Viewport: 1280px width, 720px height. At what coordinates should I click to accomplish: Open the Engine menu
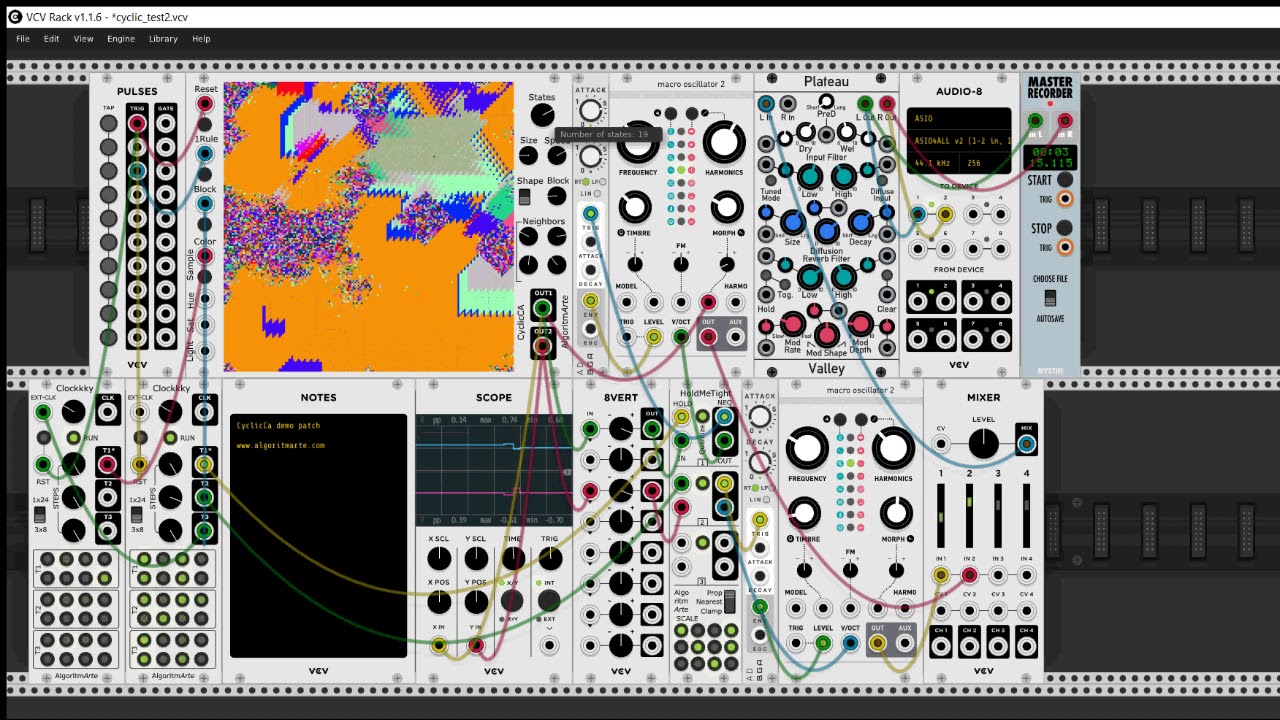point(121,39)
